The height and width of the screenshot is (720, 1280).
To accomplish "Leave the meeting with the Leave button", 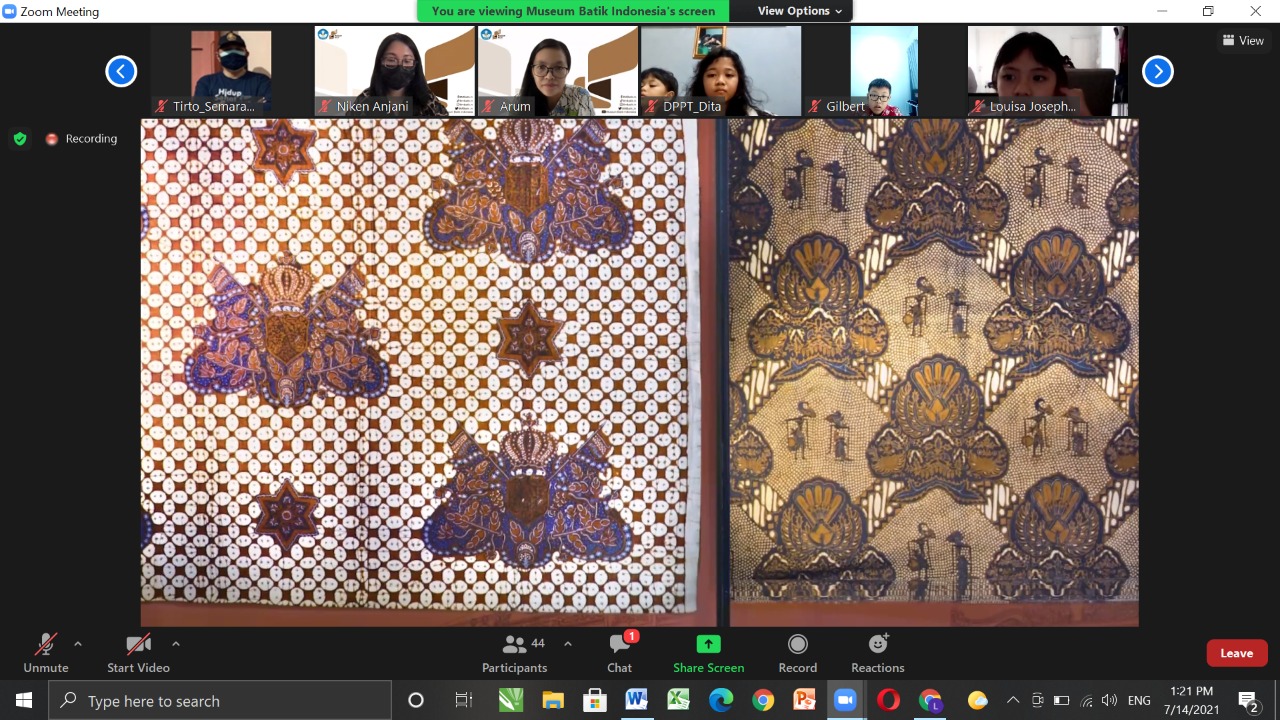I will tap(1236, 652).
